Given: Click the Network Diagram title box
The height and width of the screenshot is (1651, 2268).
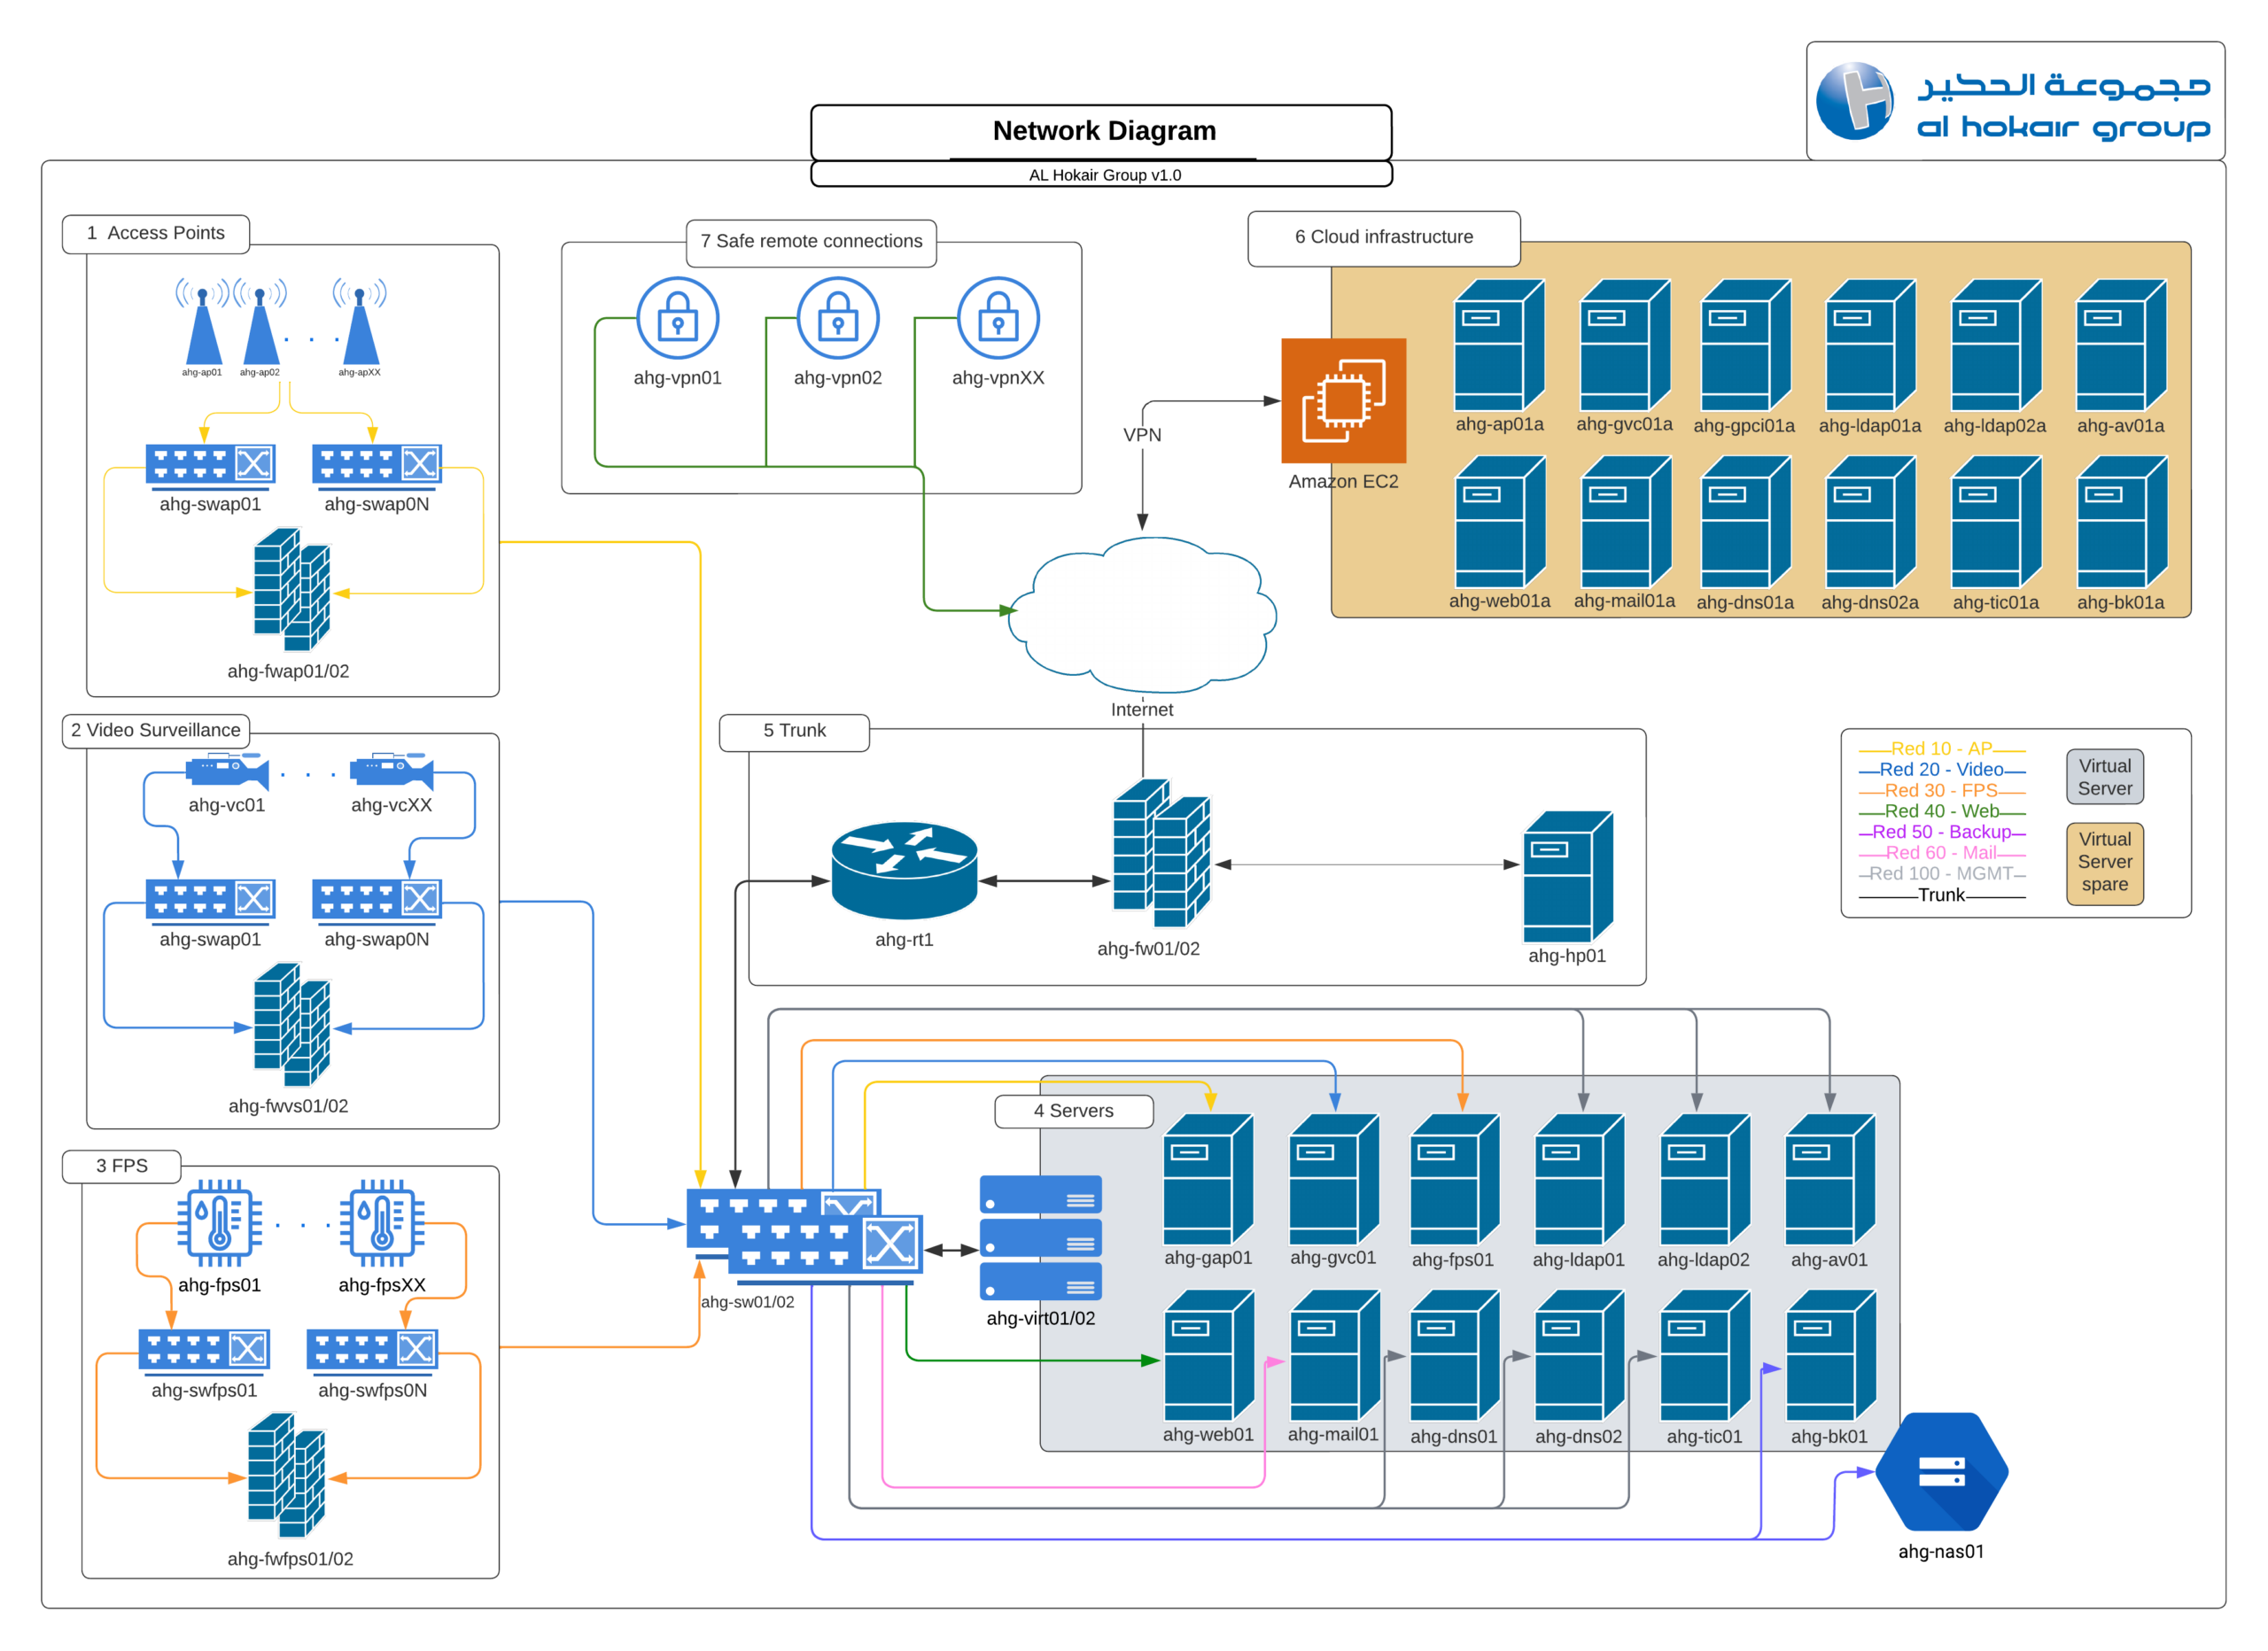Looking at the screenshot, I should click(x=1101, y=131).
